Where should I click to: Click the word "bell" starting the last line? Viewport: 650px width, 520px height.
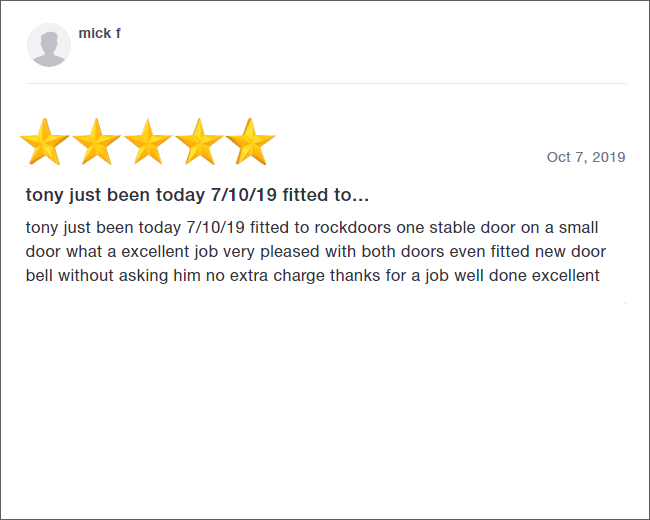[x=40, y=276]
